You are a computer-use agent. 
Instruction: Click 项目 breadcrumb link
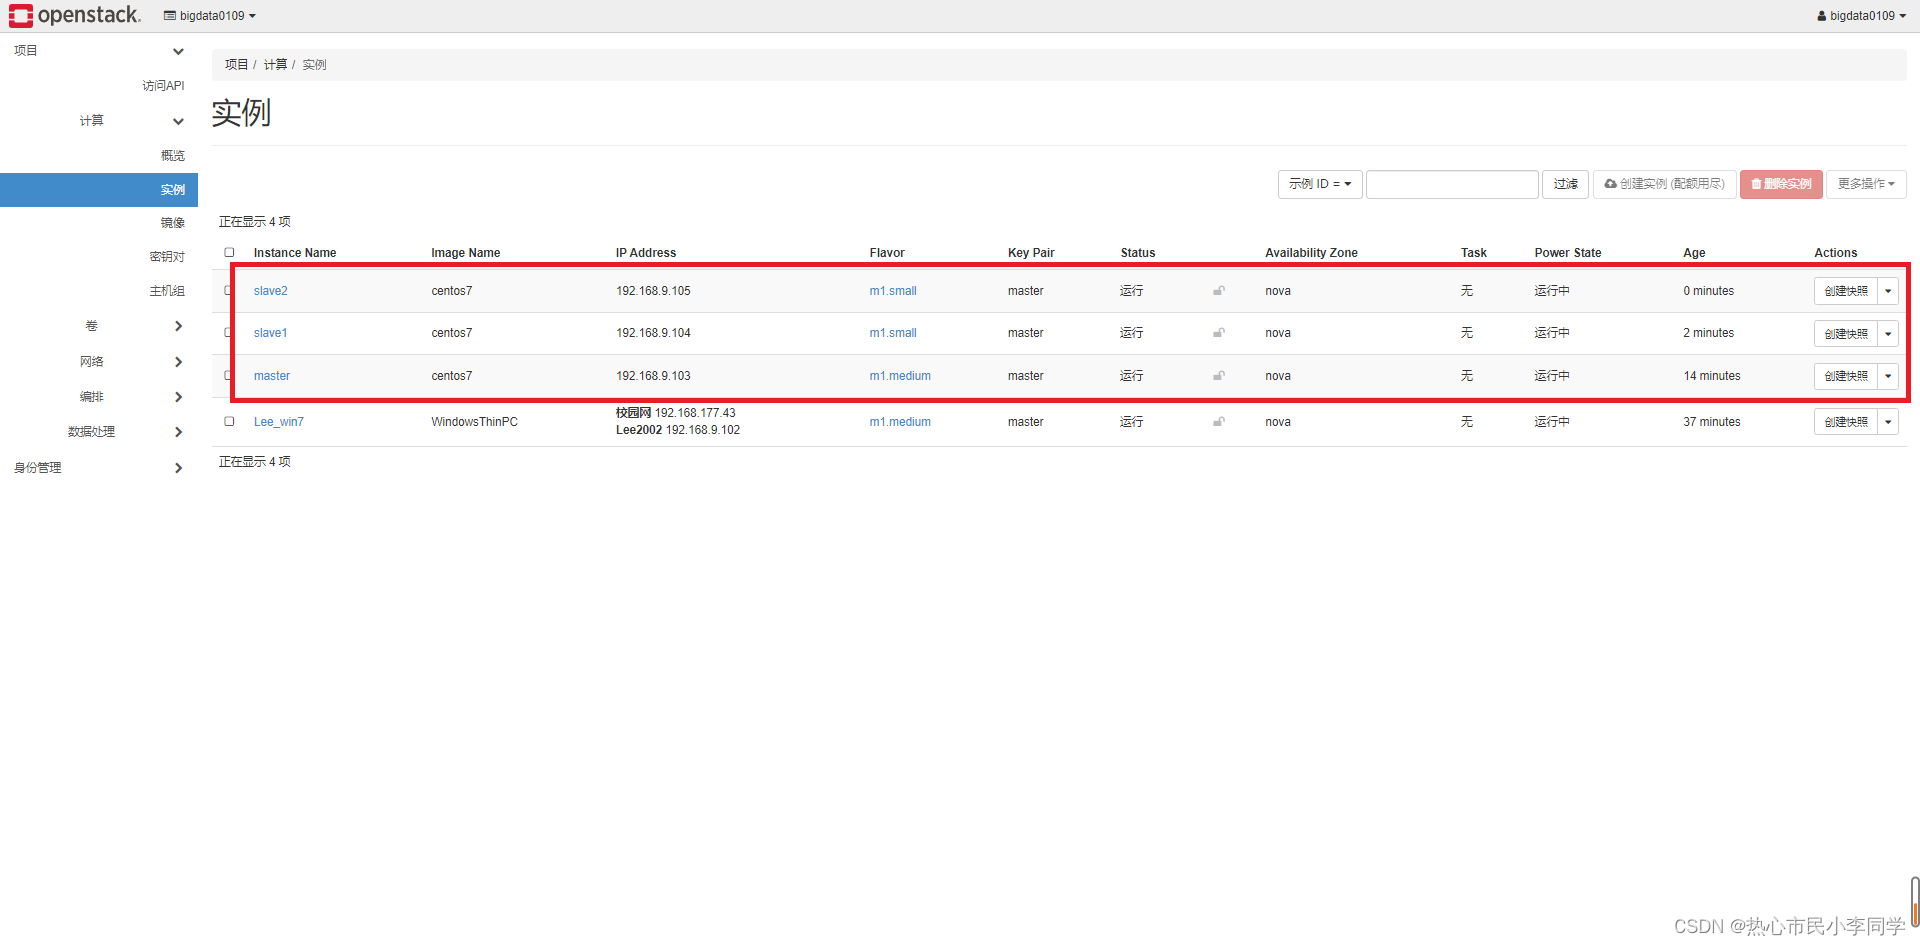236,64
